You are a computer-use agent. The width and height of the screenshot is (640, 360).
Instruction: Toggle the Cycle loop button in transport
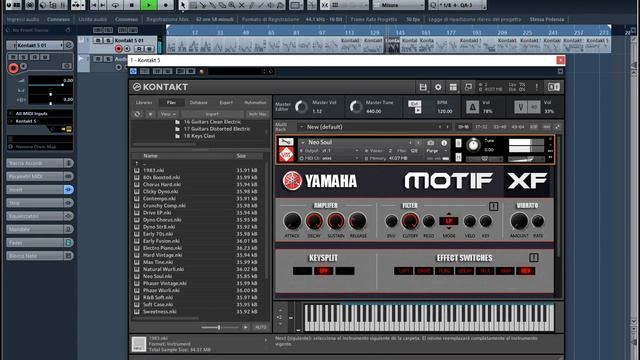pyautogui.click(x=116, y=5)
